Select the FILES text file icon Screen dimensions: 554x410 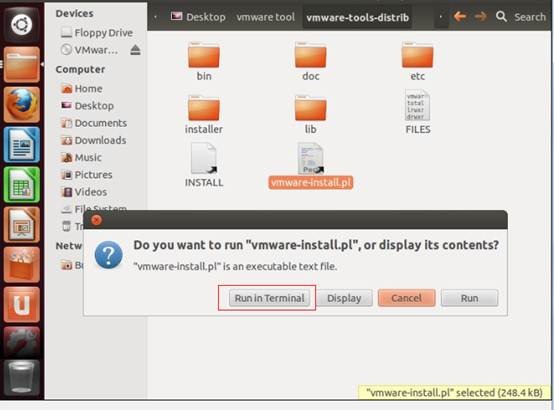(417, 106)
